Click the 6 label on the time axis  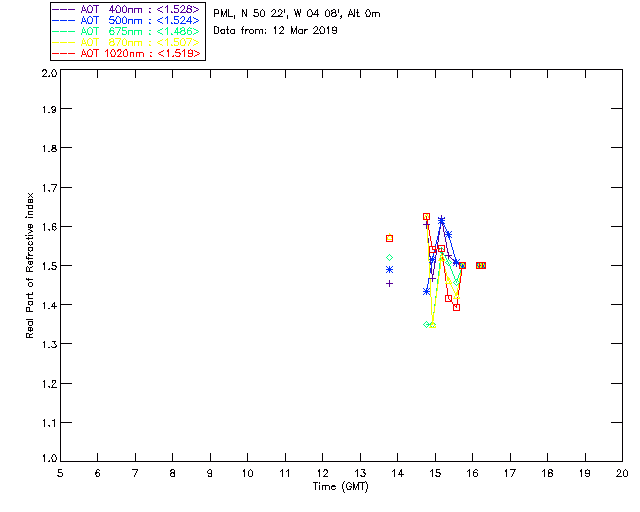[98, 473]
